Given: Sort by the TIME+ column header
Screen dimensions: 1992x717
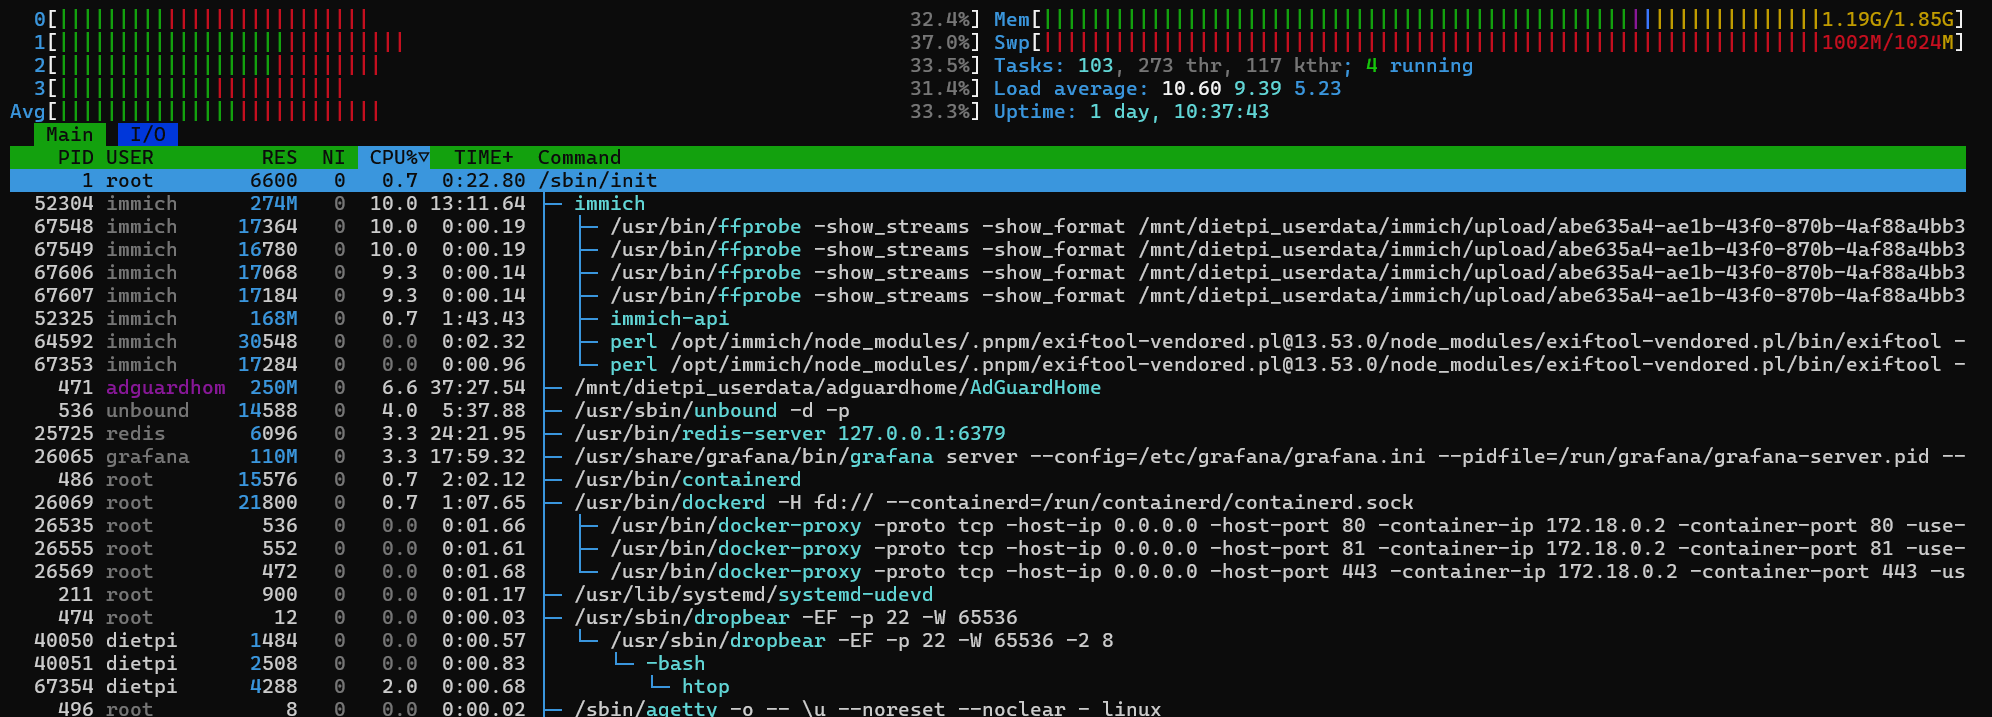Looking at the screenshot, I should click(483, 157).
